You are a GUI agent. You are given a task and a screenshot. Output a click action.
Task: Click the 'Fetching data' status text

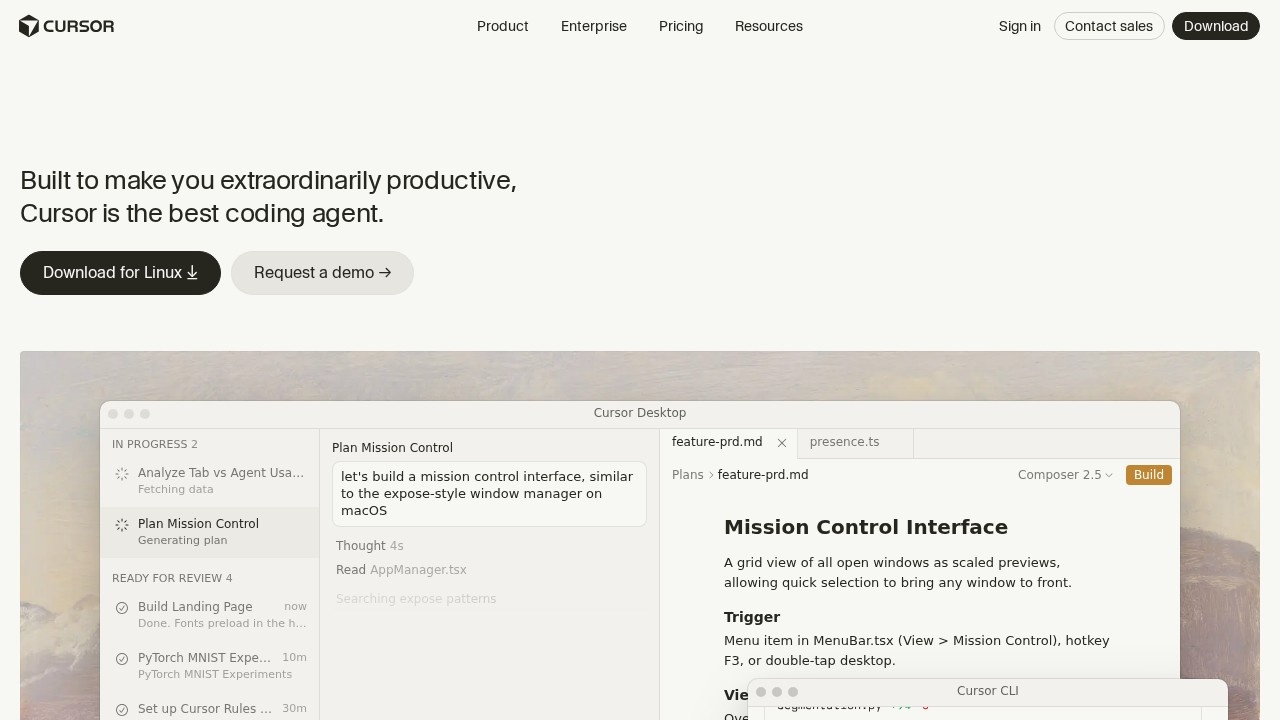[x=175, y=489]
